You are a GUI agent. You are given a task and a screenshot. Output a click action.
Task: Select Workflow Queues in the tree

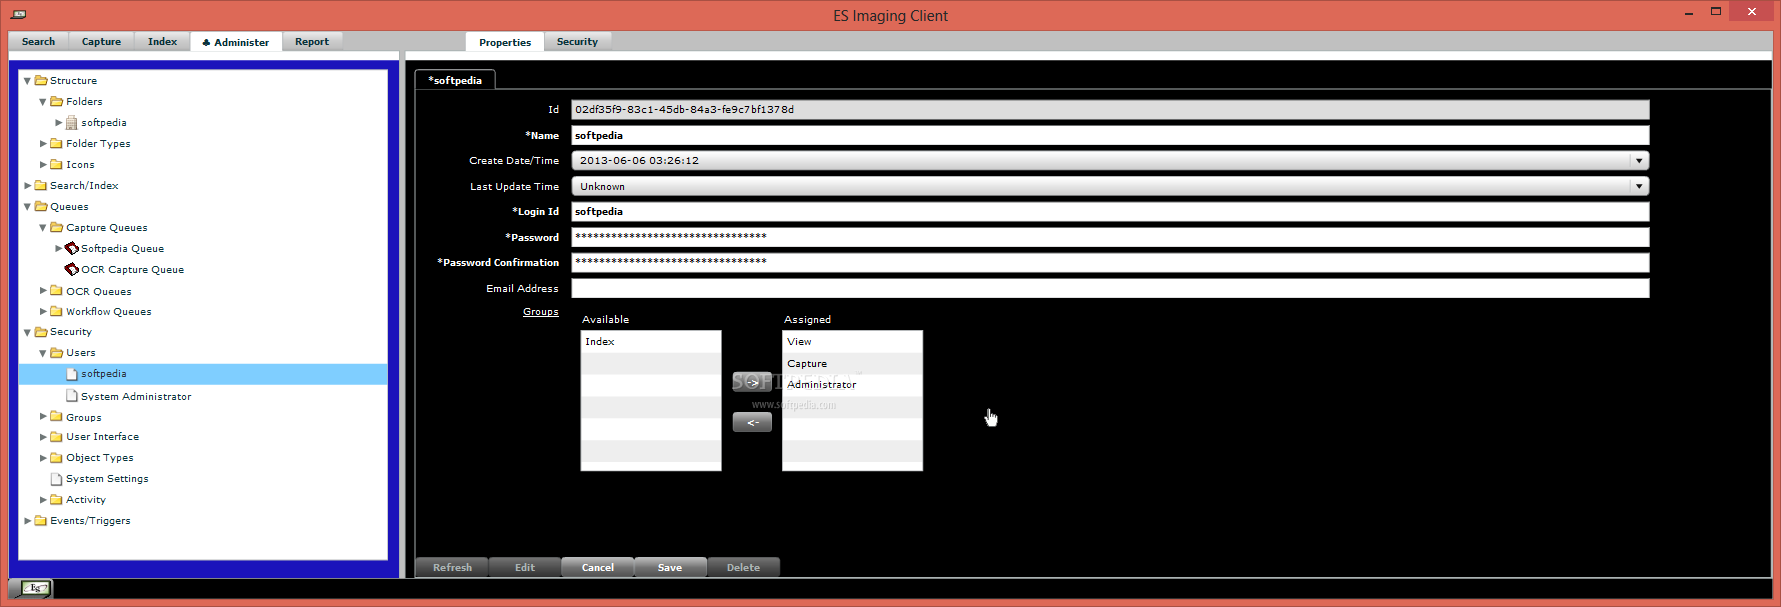coord(109,312)
